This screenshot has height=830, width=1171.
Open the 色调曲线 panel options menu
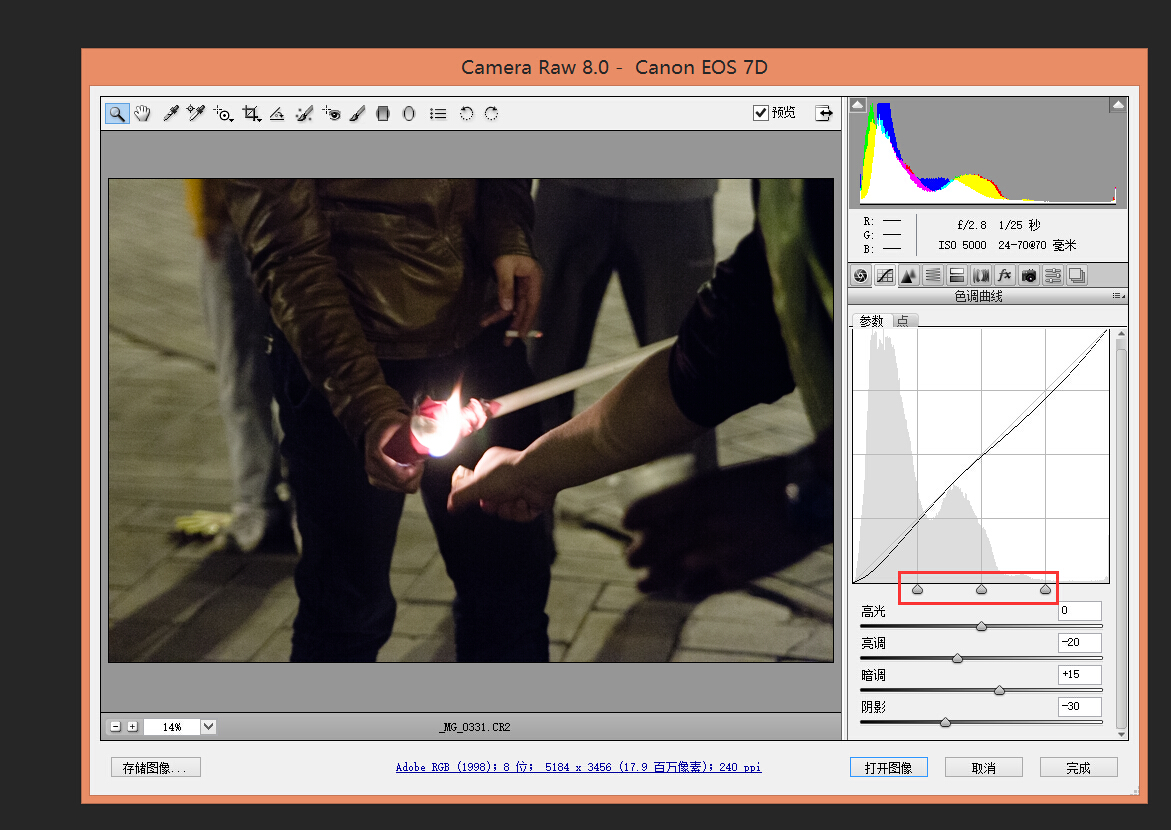1118,297
